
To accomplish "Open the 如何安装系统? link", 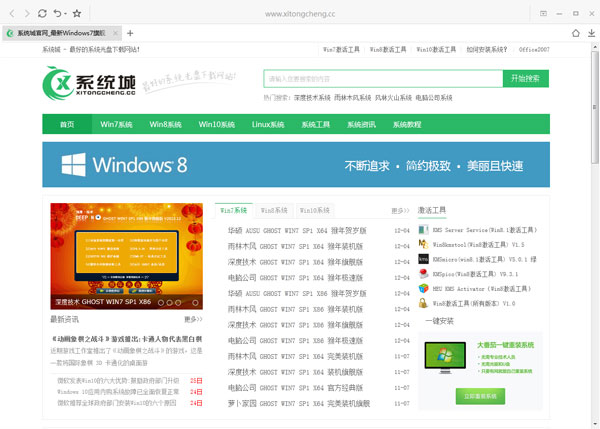I will point(486,49).
